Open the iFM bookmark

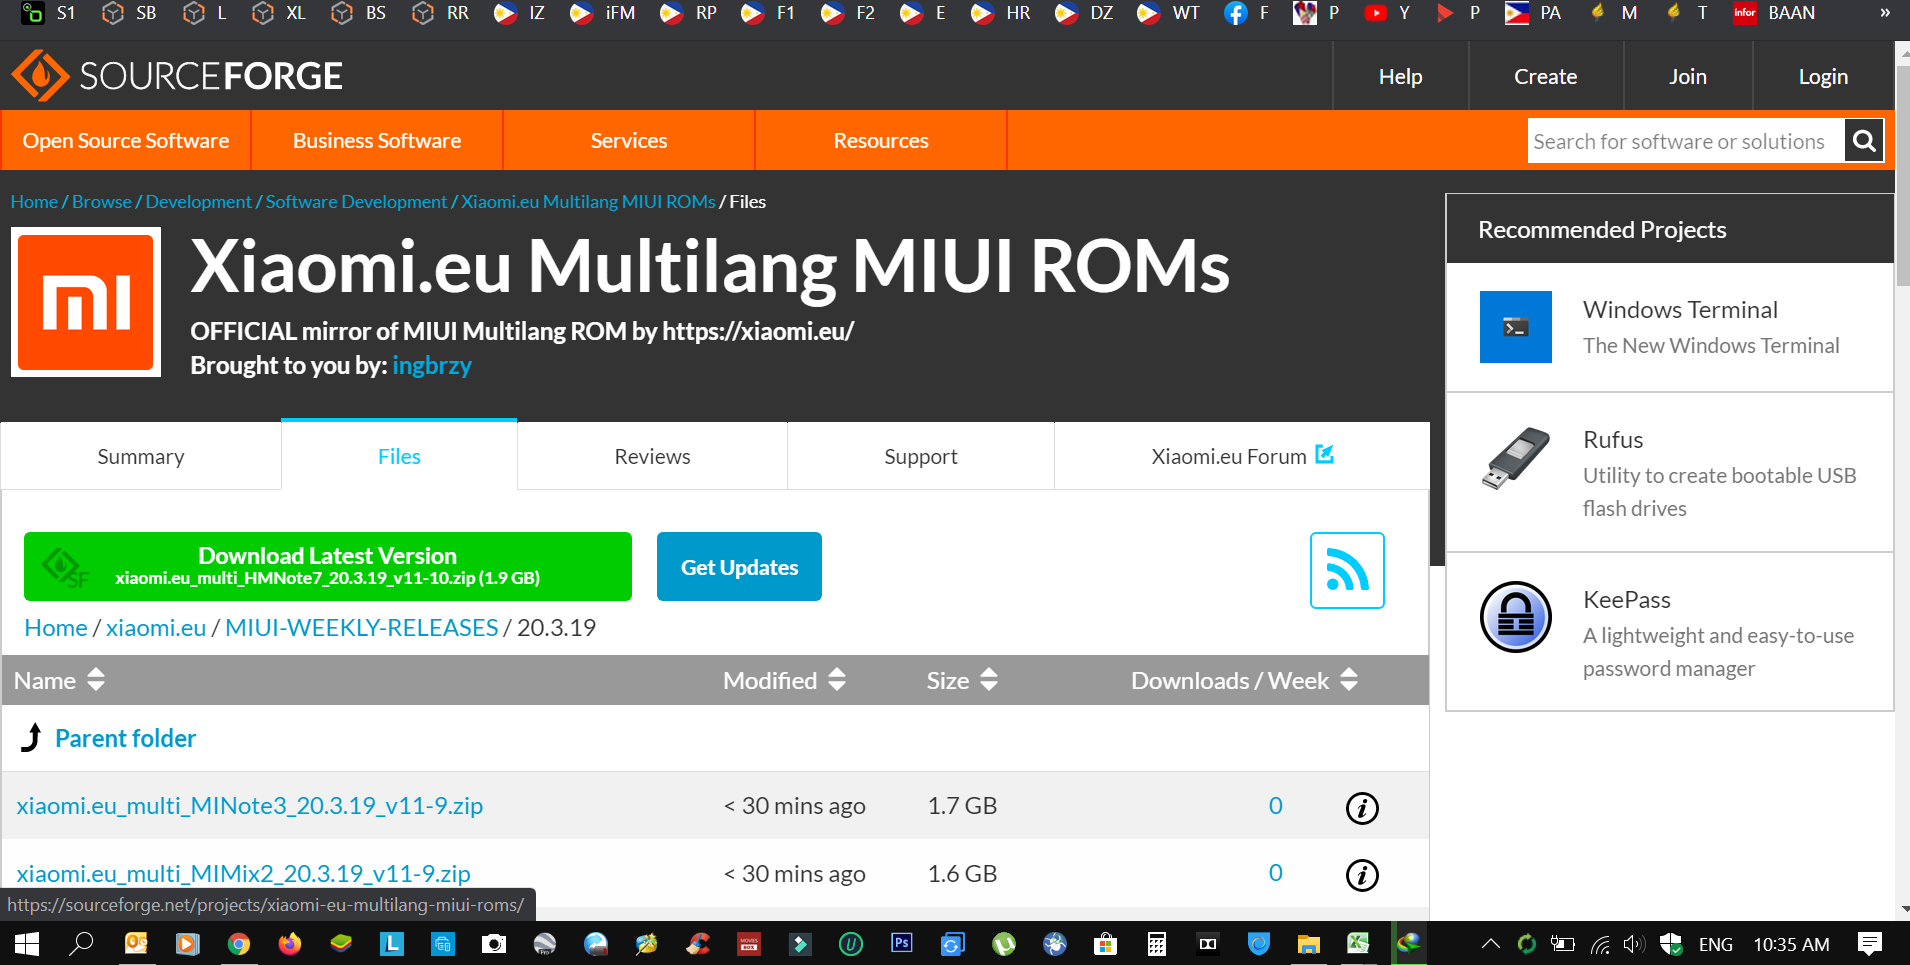coord(602,13)
